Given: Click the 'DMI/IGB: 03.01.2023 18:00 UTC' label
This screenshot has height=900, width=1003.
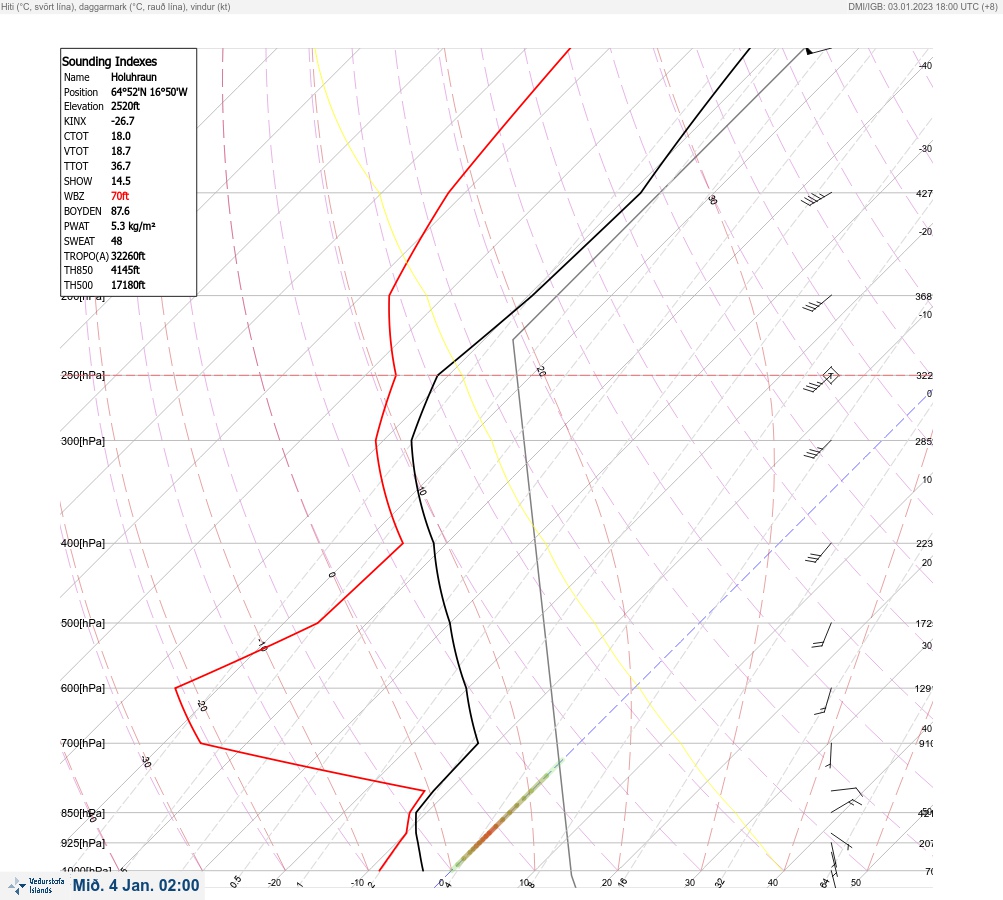Looking at the screenshot, I should [917, 6].
